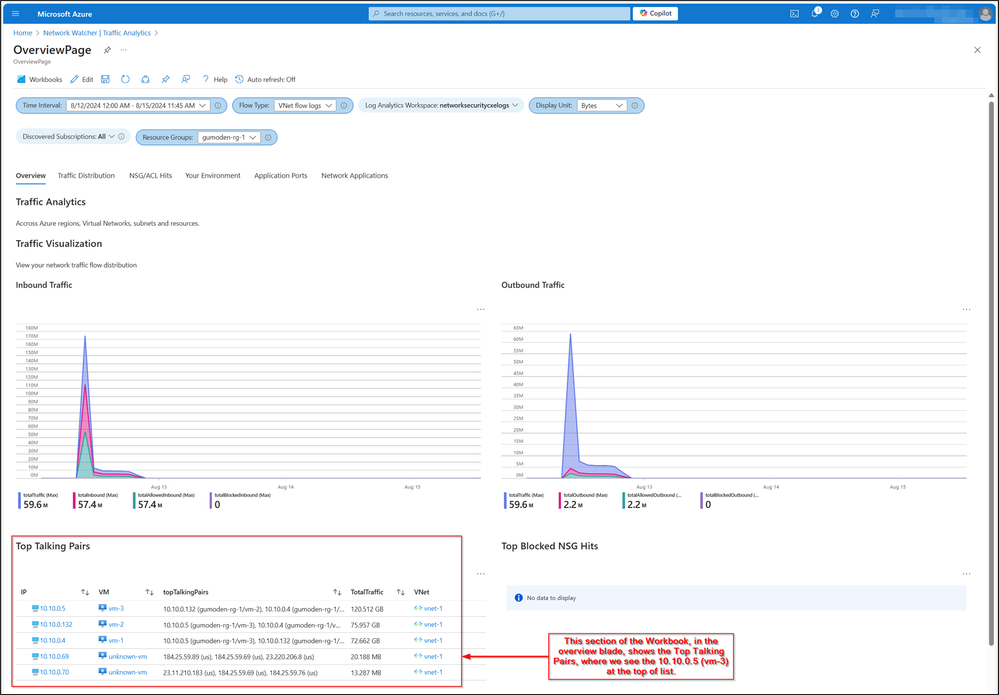Click info icon beside Discovered Subscriptions
The image size is (999, 695).
point(122,136)
